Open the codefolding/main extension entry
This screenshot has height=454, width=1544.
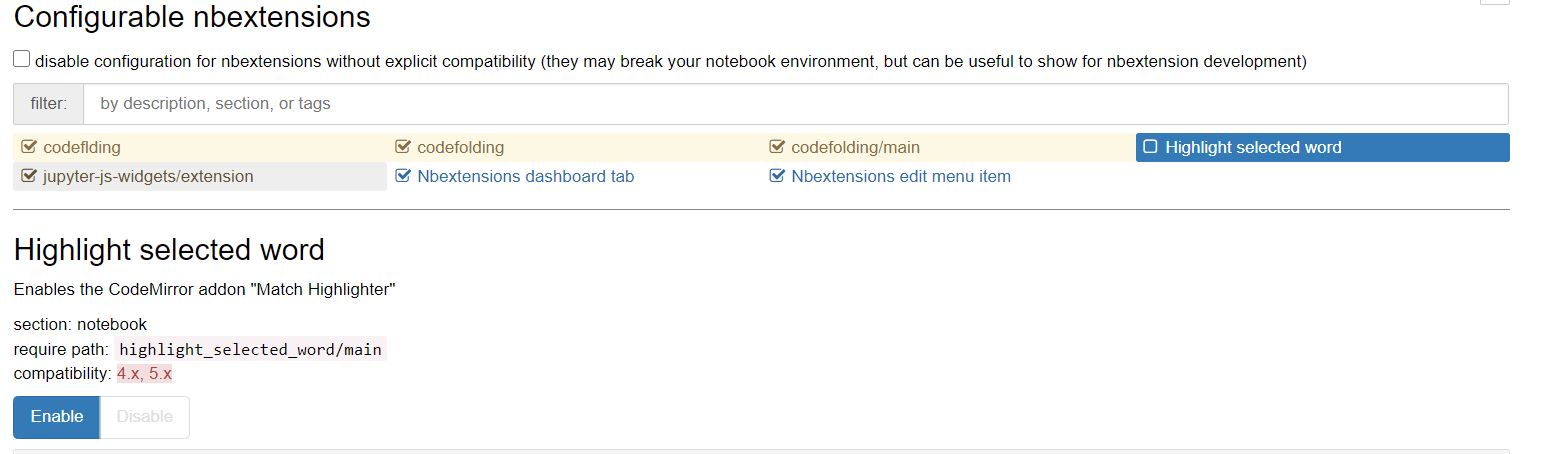tap(855, 148)
